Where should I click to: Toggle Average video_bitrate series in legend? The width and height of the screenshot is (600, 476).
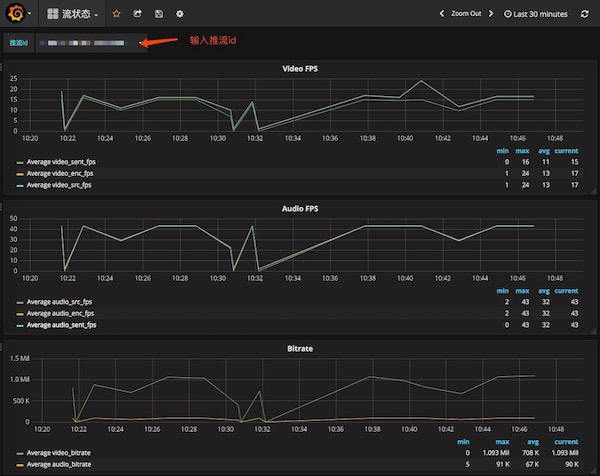click(x=59, y=453)
